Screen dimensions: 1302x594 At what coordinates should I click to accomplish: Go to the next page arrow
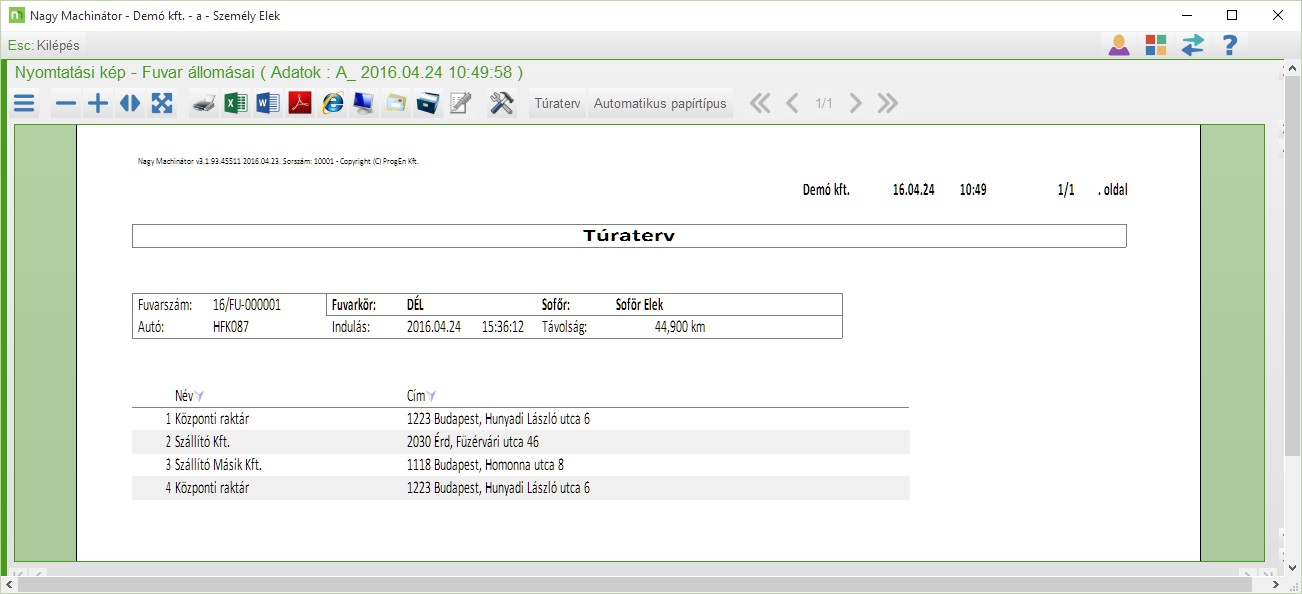click(x=855, y=103)
